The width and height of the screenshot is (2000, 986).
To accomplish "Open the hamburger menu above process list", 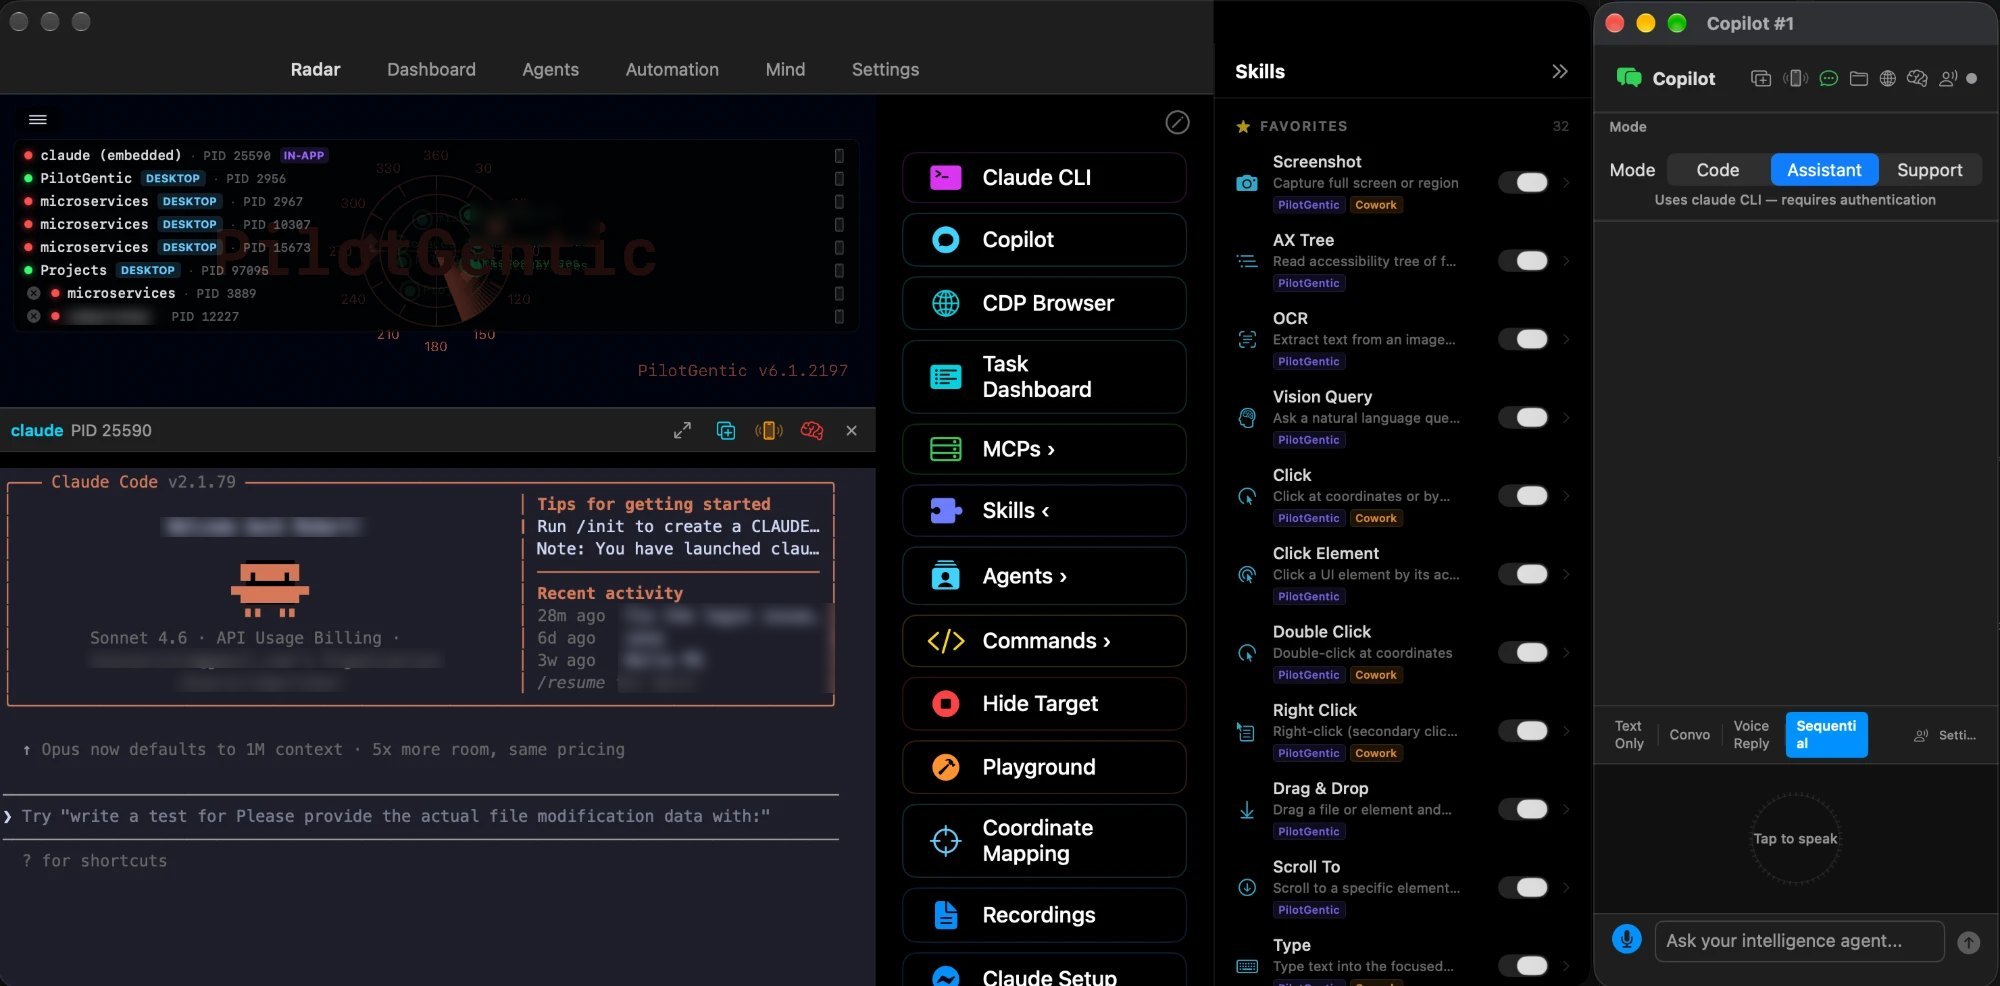I will tap(38, 120).
